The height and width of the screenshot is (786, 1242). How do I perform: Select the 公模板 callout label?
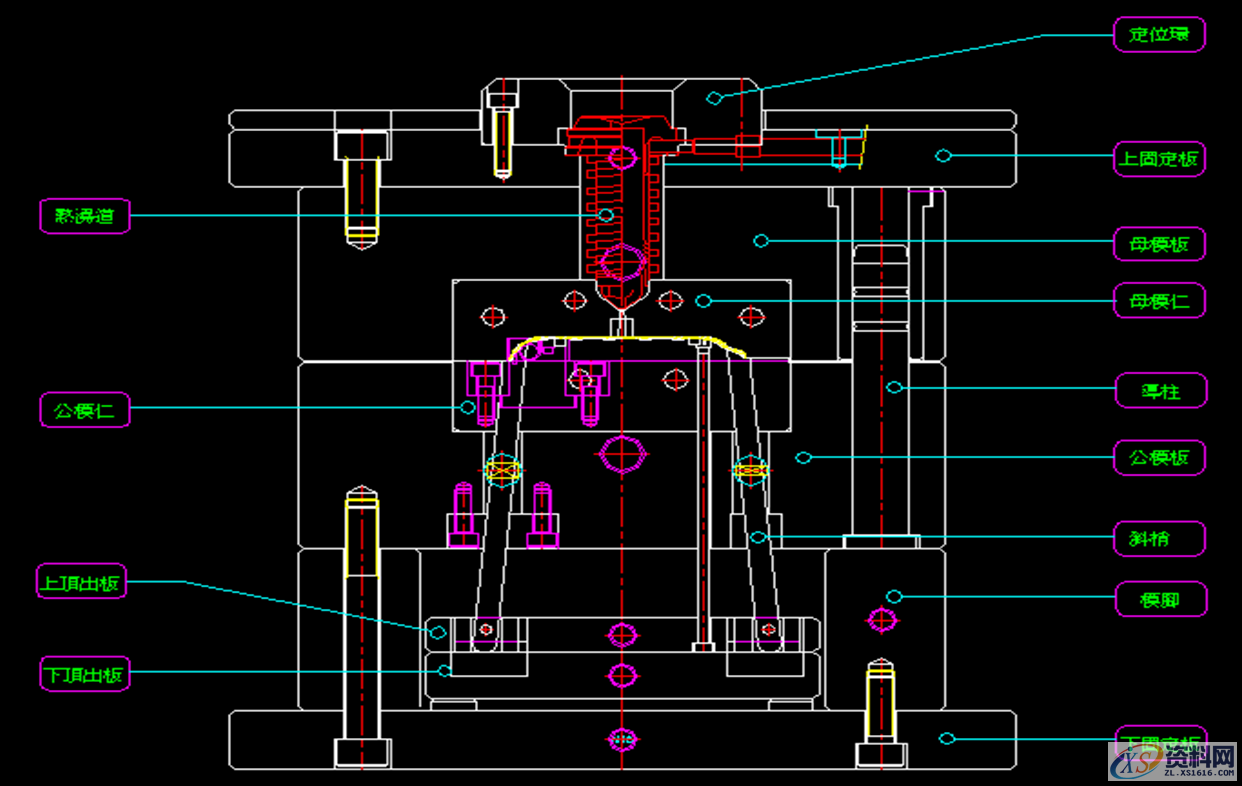(x=1160, y=458)
